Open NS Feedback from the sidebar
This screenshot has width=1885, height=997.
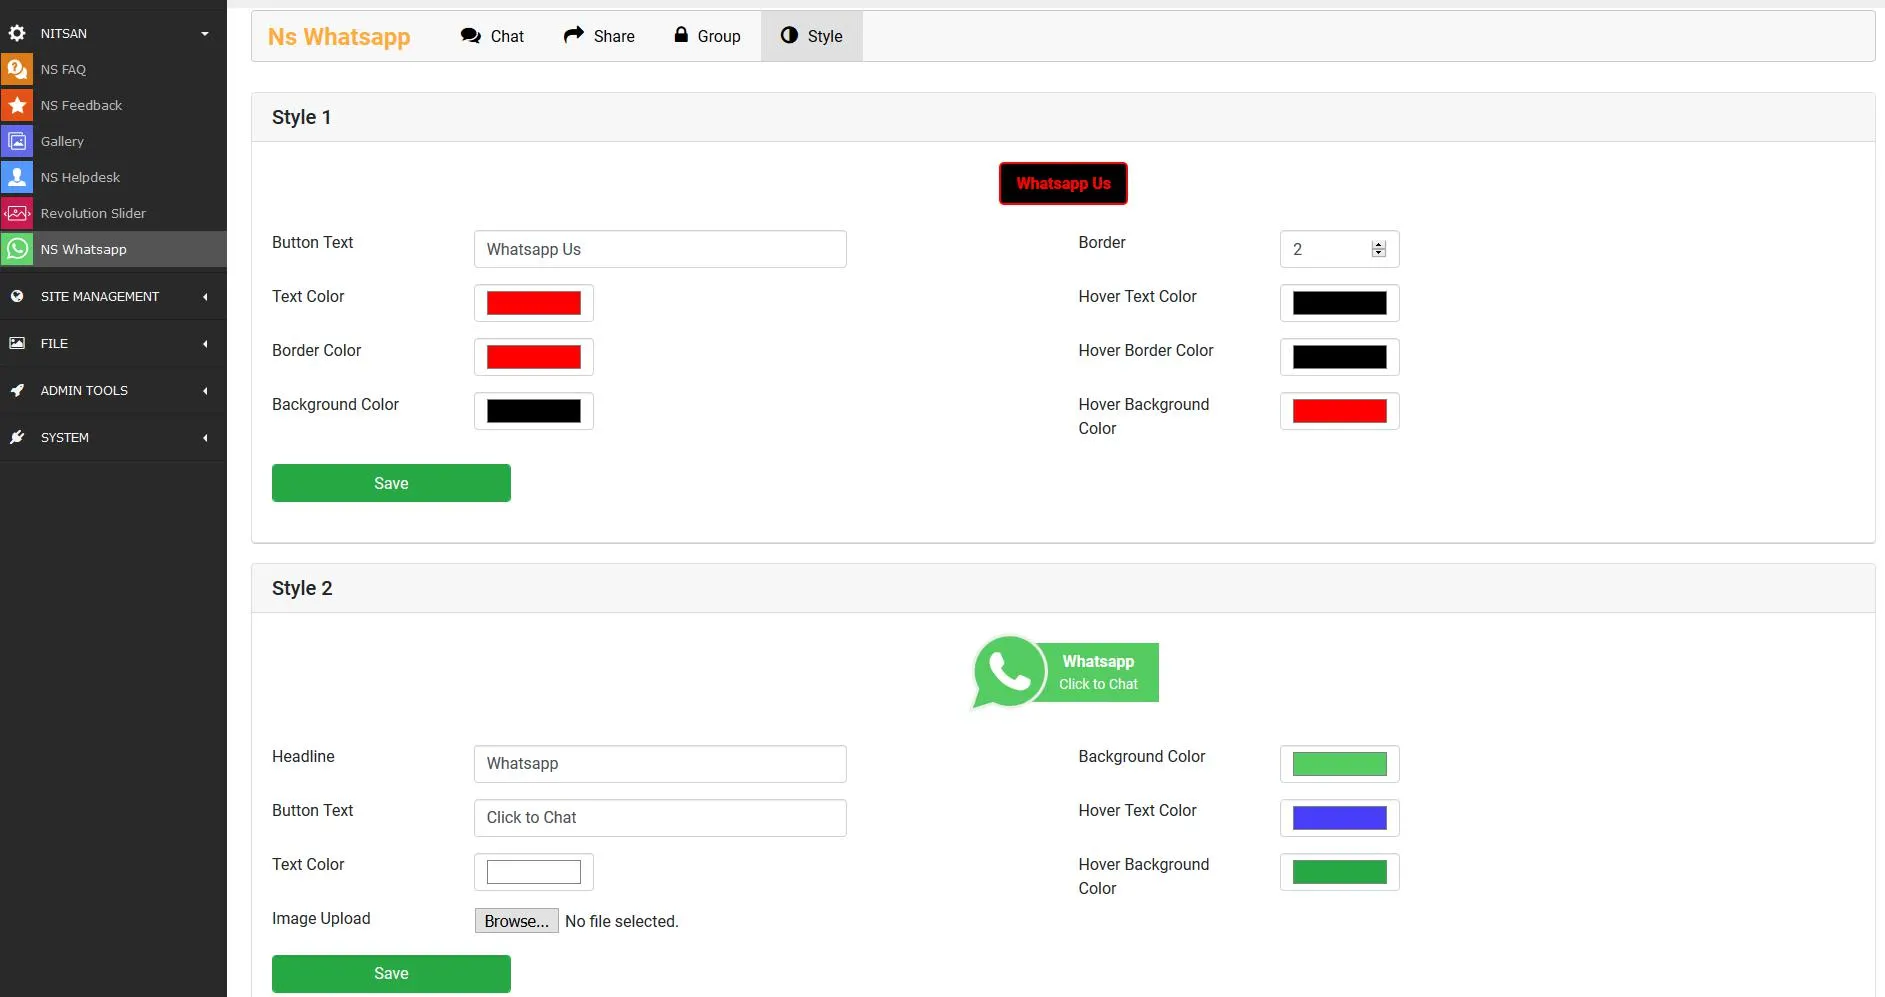click(x=113, y=105)
